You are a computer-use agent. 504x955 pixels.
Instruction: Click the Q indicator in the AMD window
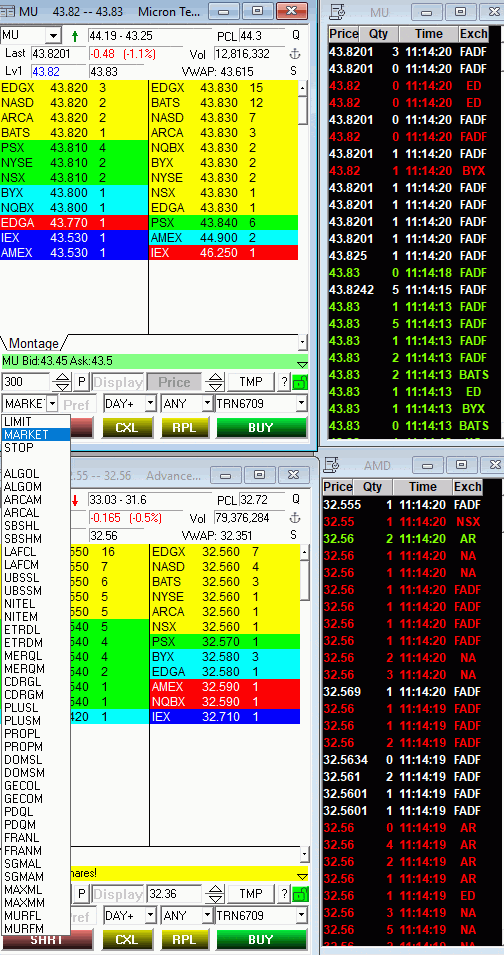point(295,500)
